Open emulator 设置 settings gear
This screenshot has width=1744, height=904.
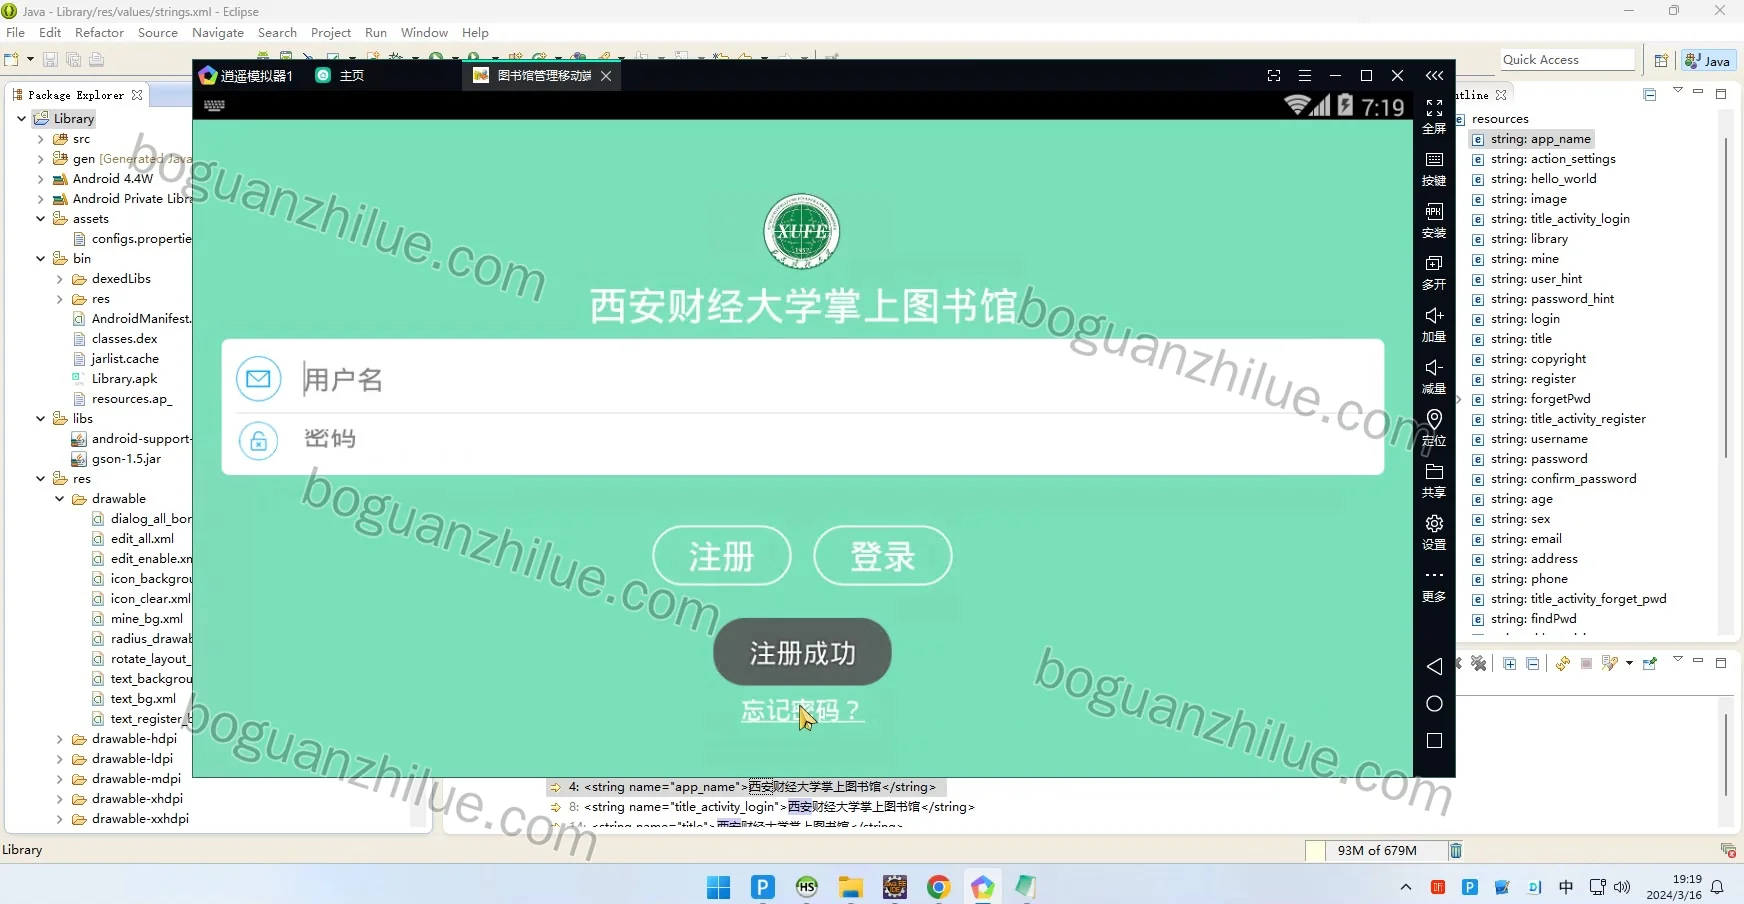(1434, 524)
